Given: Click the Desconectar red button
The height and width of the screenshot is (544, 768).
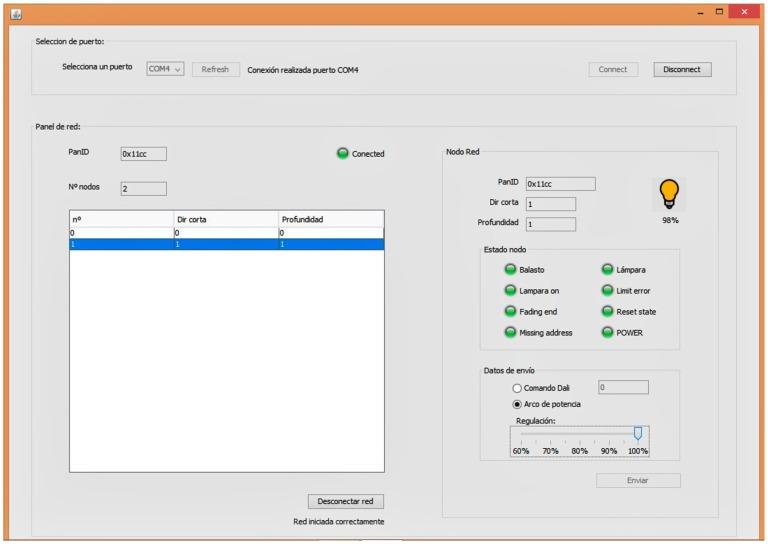Looking at the screenshot, I should pos(346,501).
